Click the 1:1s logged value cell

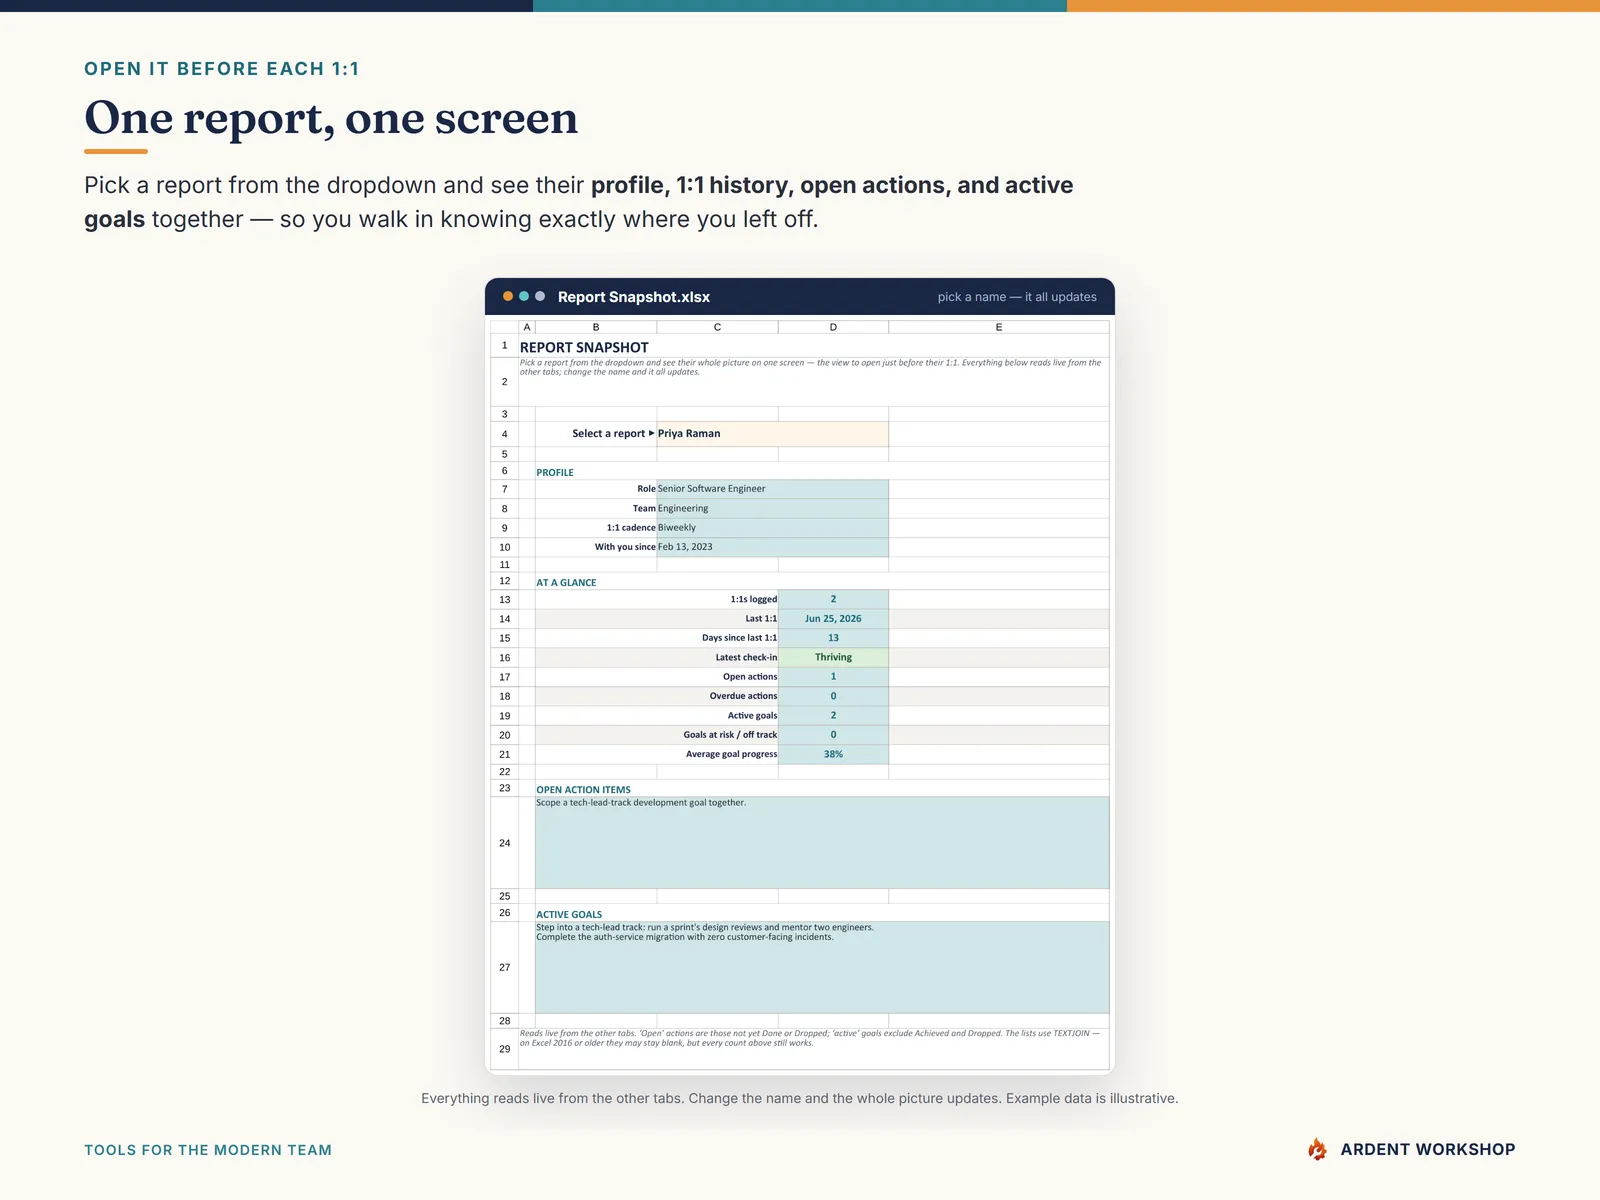[833, 599]
